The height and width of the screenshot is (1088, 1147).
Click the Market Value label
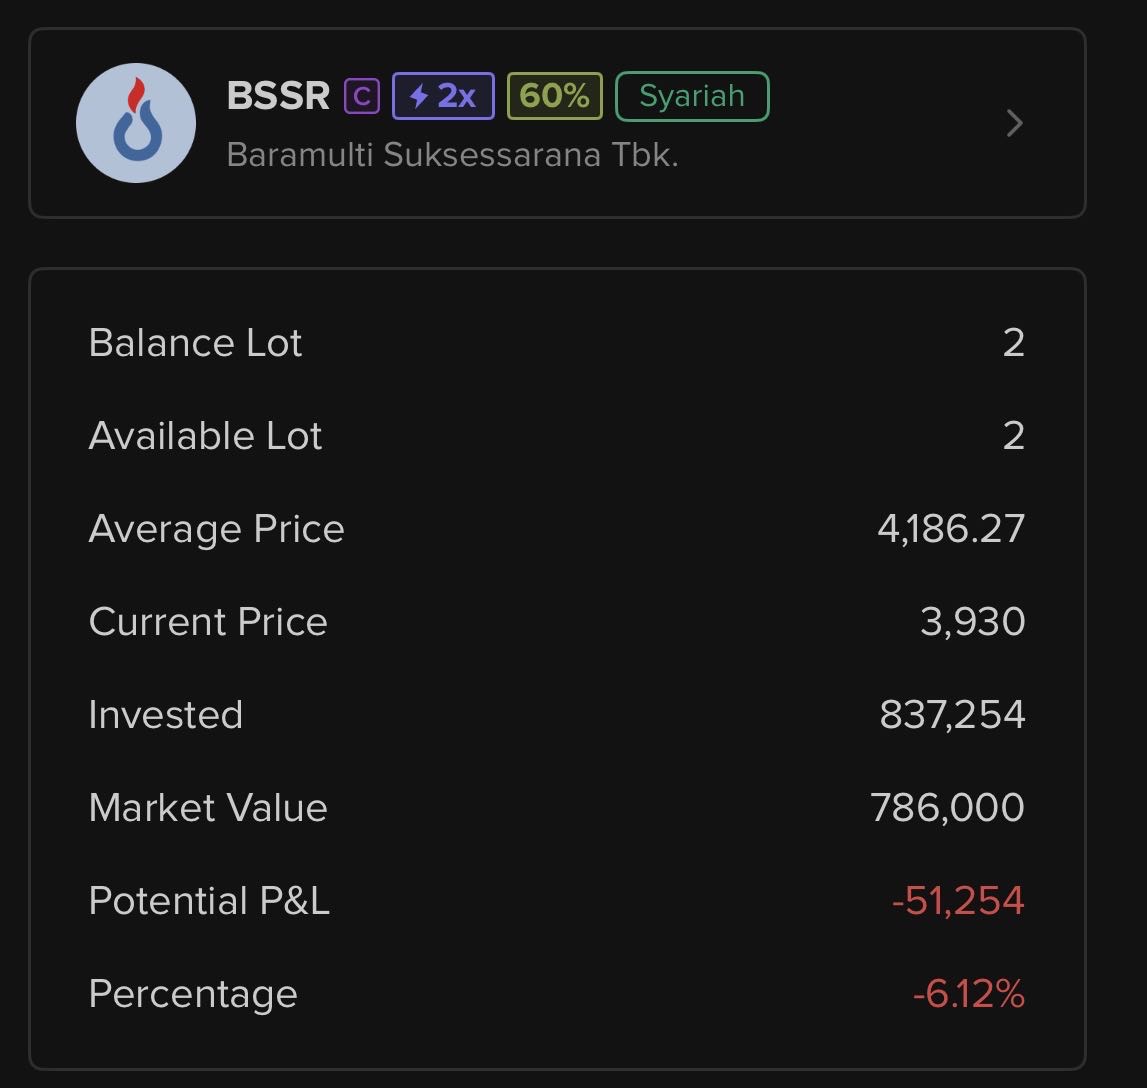208,808
